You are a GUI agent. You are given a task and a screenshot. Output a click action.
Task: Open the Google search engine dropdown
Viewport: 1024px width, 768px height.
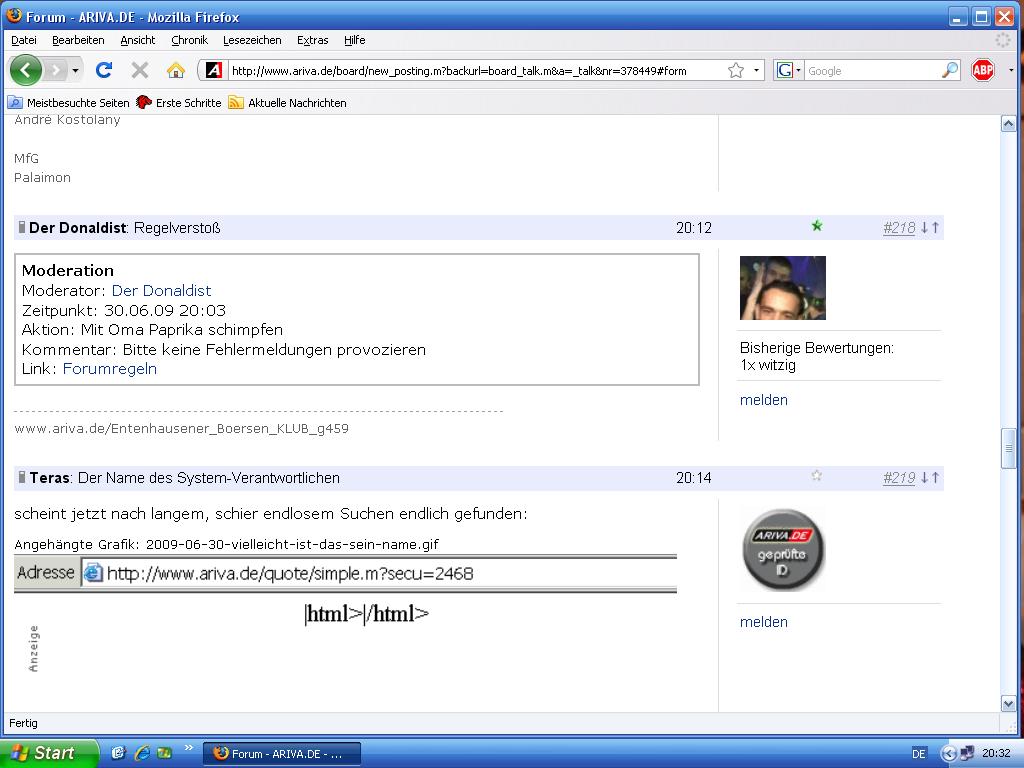click(x=788, y=70)
